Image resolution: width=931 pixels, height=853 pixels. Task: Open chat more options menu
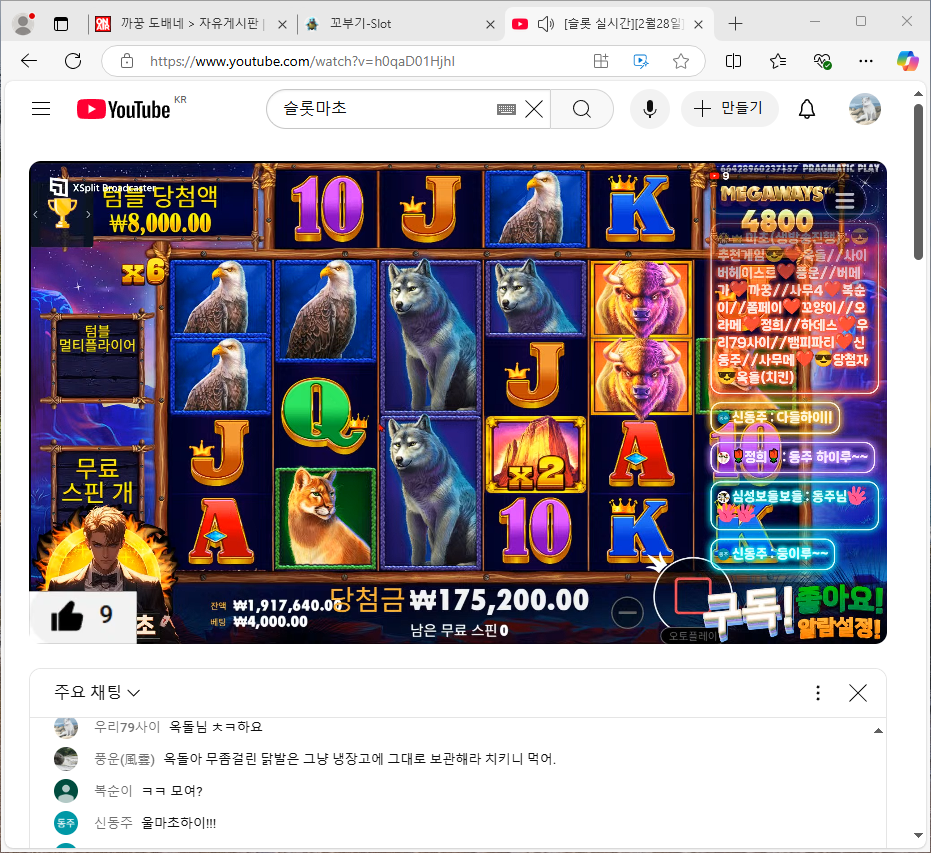pyautogui.click(x=818, y=693)
